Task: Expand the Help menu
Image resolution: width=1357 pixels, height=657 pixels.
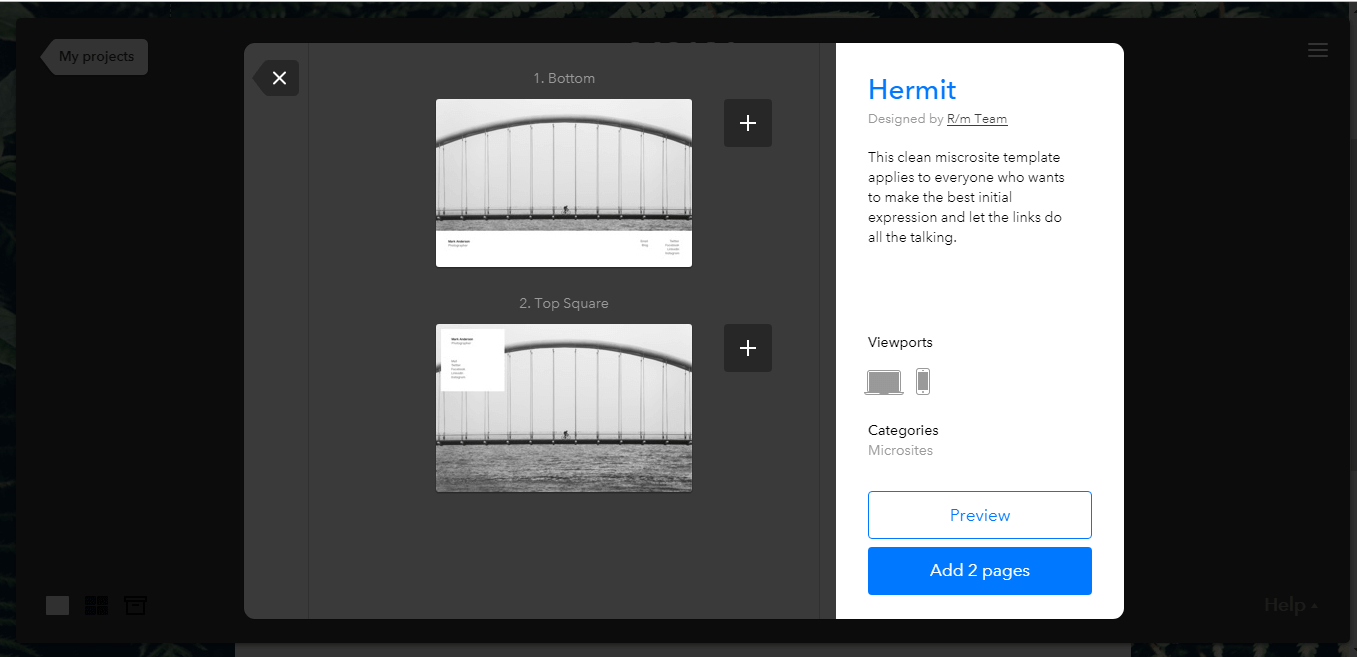Action: point(1290,605)
